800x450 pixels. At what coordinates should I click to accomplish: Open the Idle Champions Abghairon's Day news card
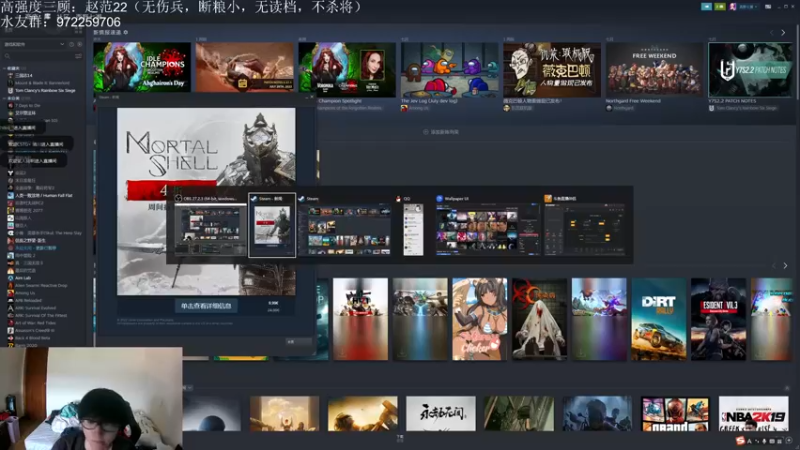142,67
